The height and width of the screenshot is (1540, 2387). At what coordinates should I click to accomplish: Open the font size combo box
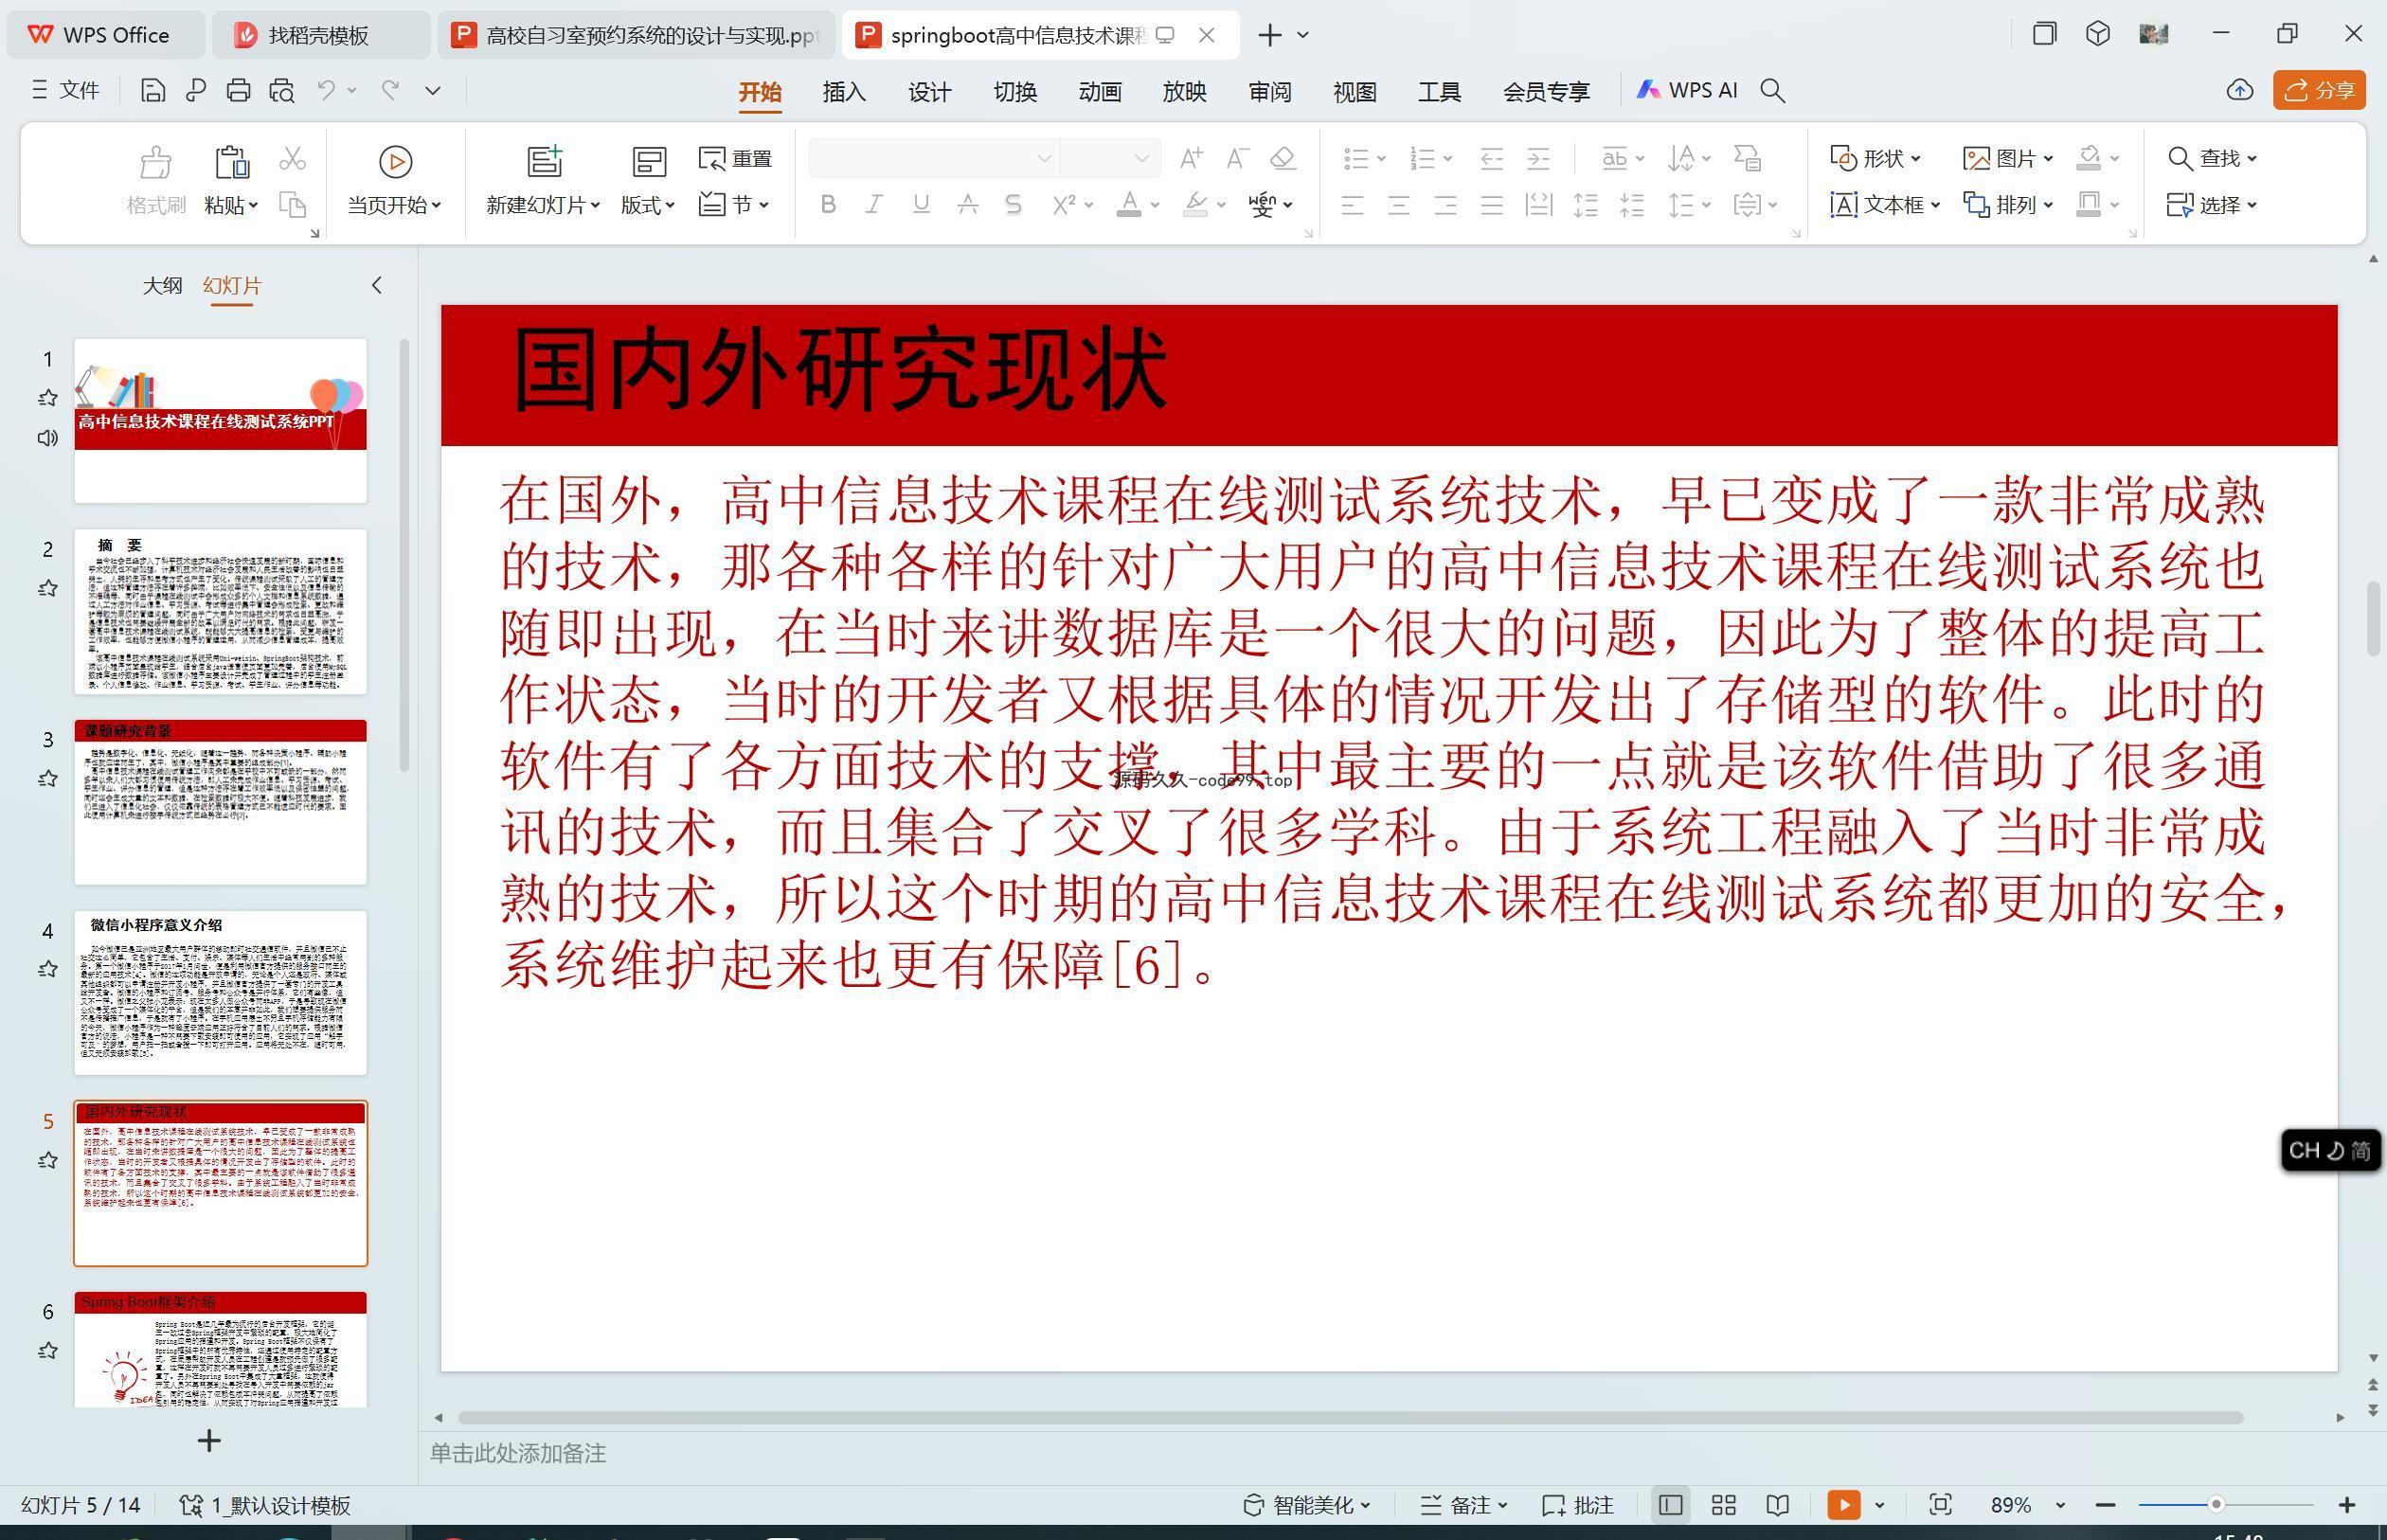[1110, 158]
